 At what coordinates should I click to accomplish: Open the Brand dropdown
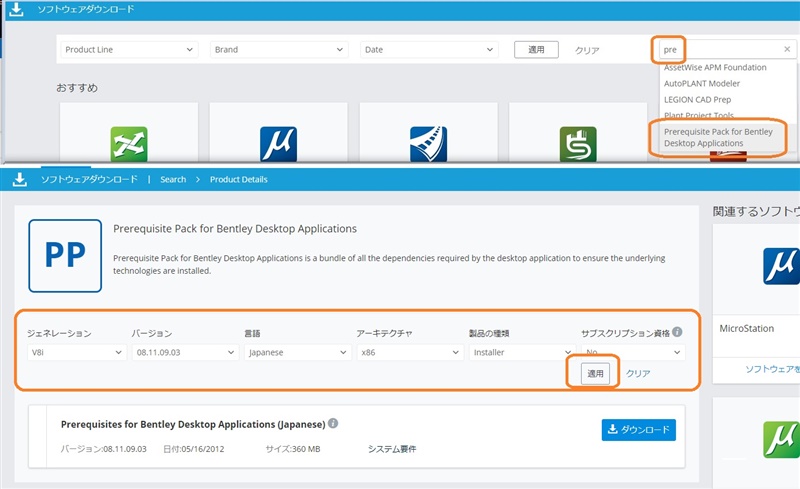tap(279, 50)
